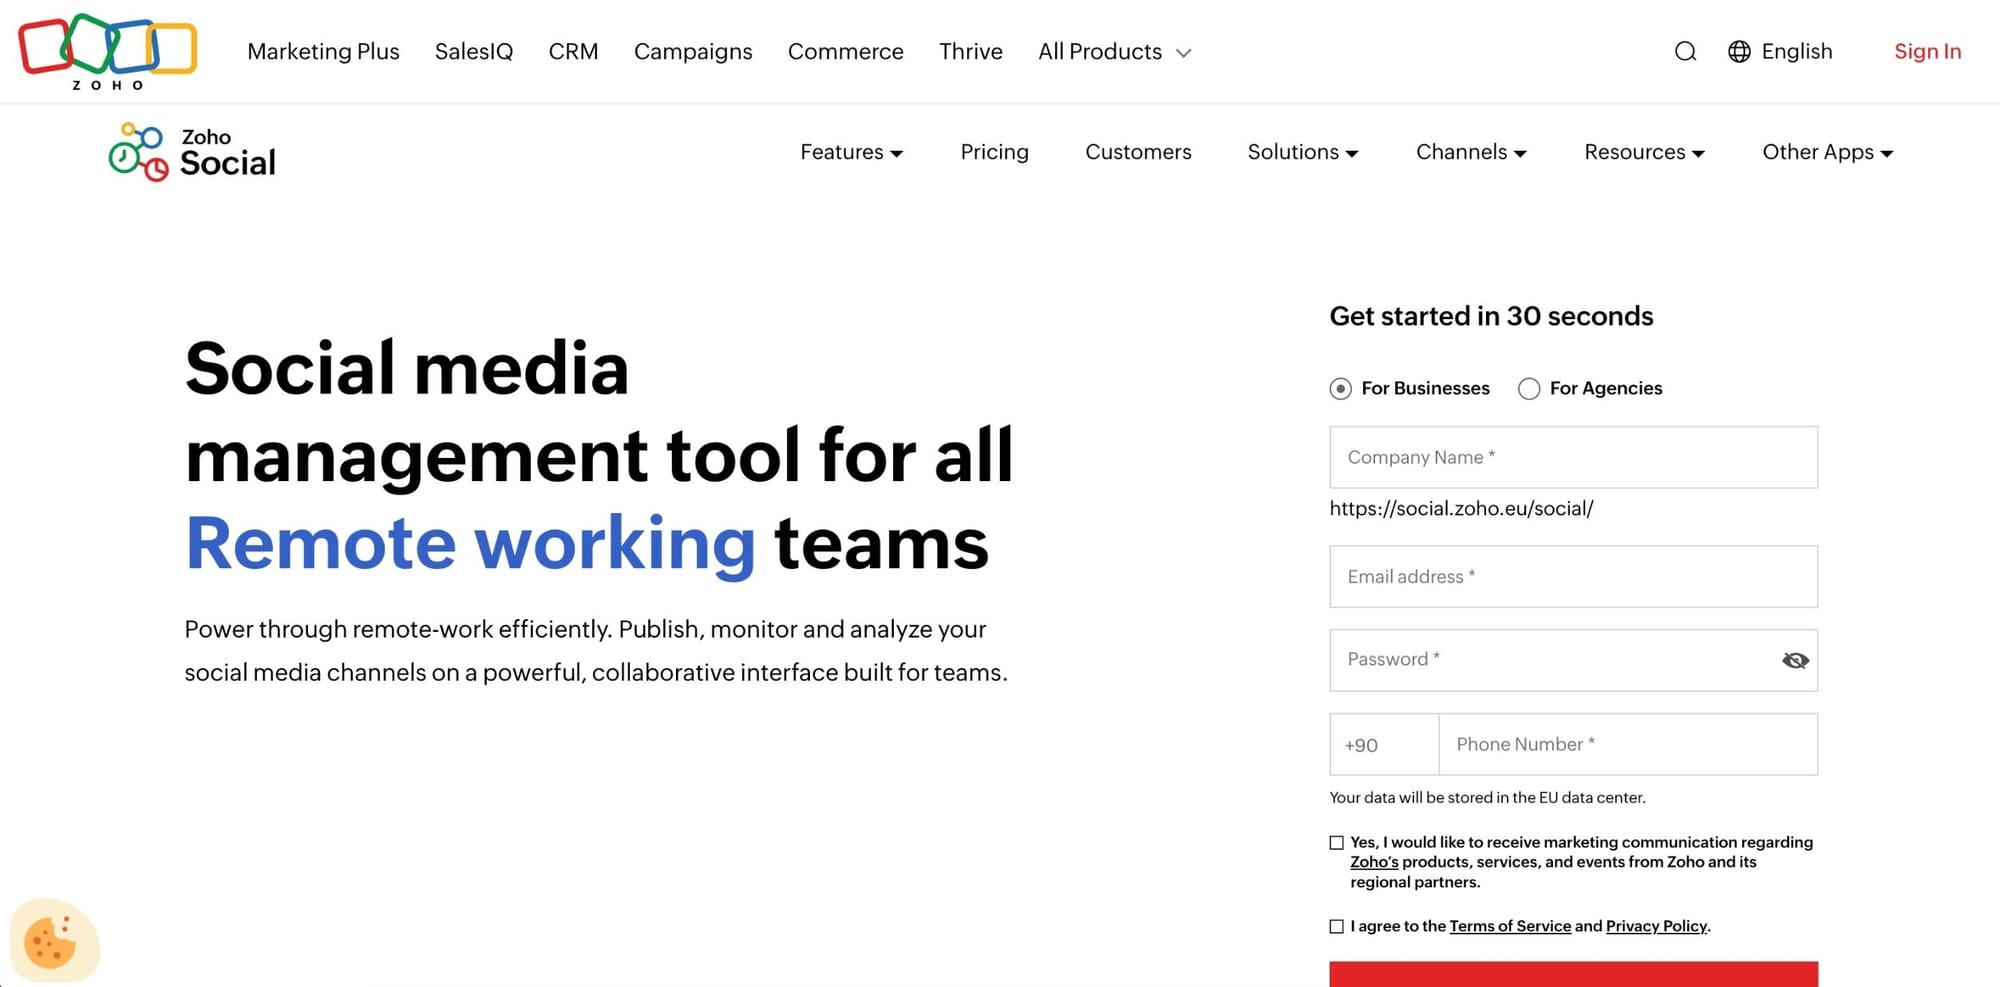Check the Terms of Service agreement checkbox
The width and height of the screenshot is (2000, 987).
1336,926
